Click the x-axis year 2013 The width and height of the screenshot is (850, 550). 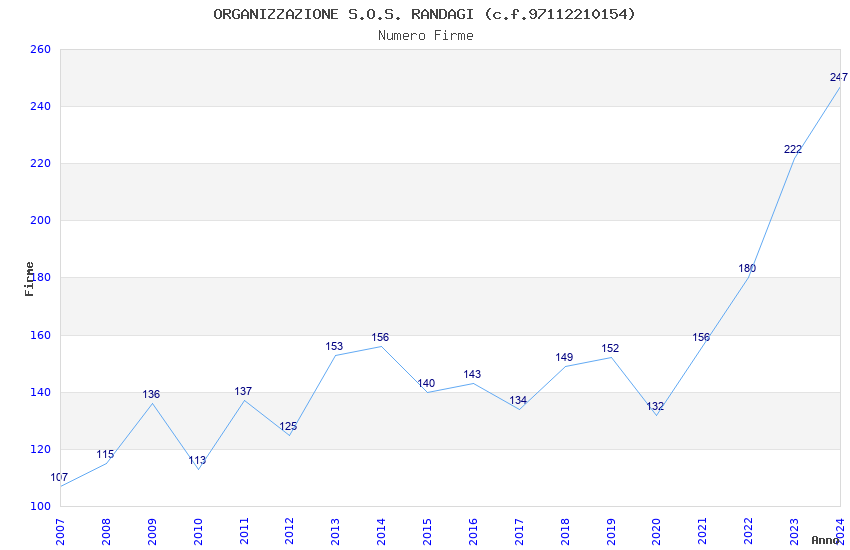pos(336,531)
